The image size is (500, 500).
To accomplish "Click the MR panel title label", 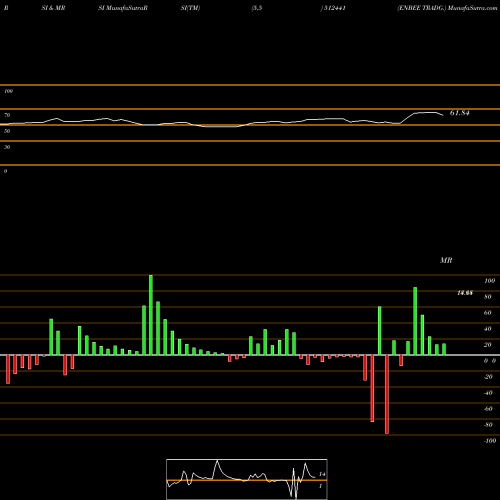I will coord(446,260).
